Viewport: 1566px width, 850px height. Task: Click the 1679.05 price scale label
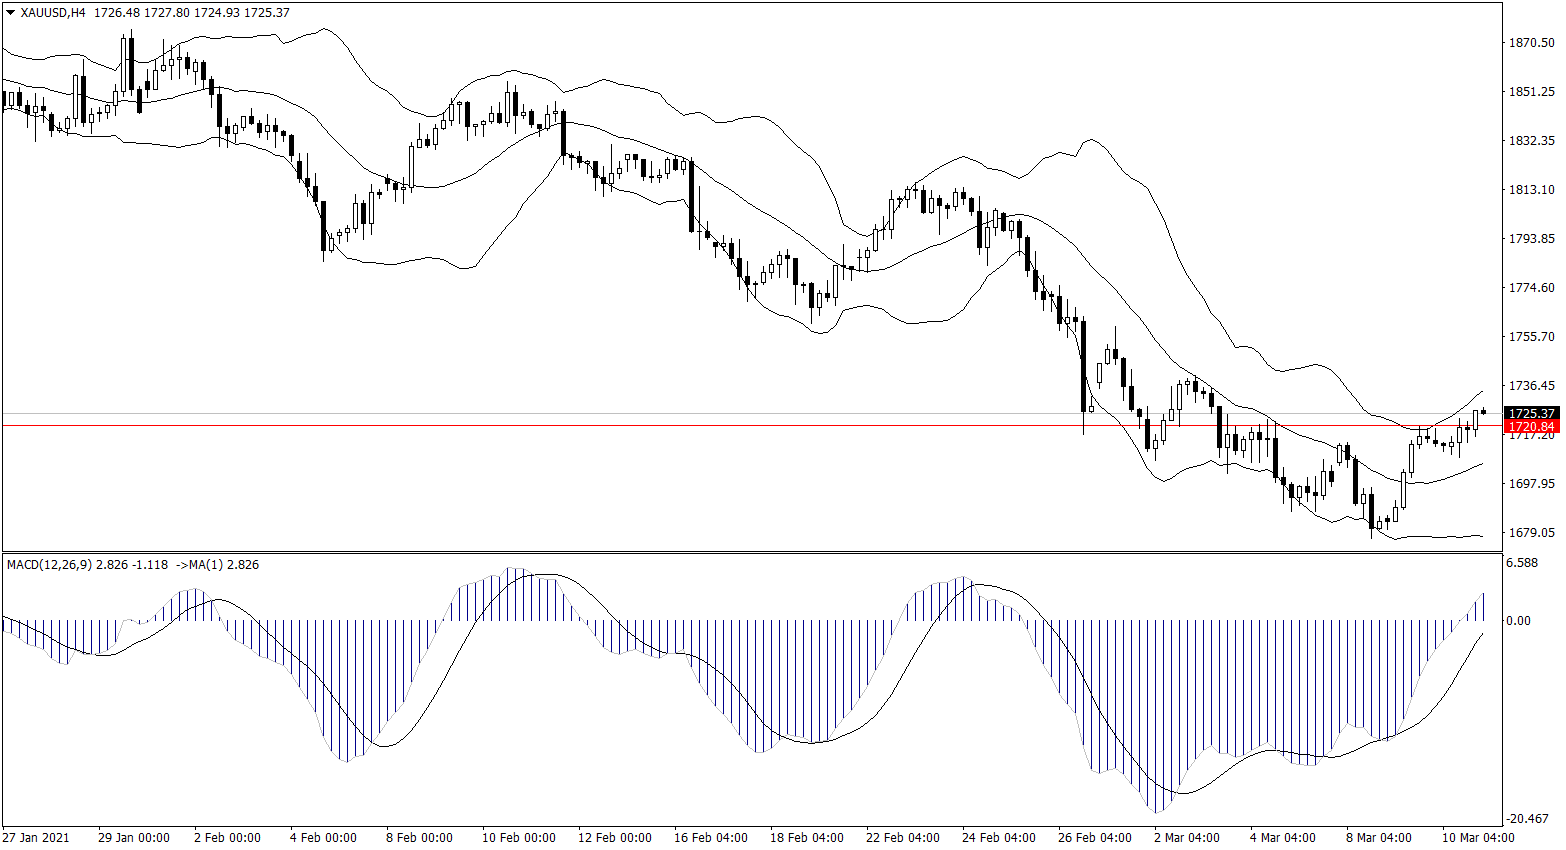click(x=1531, y=533)
